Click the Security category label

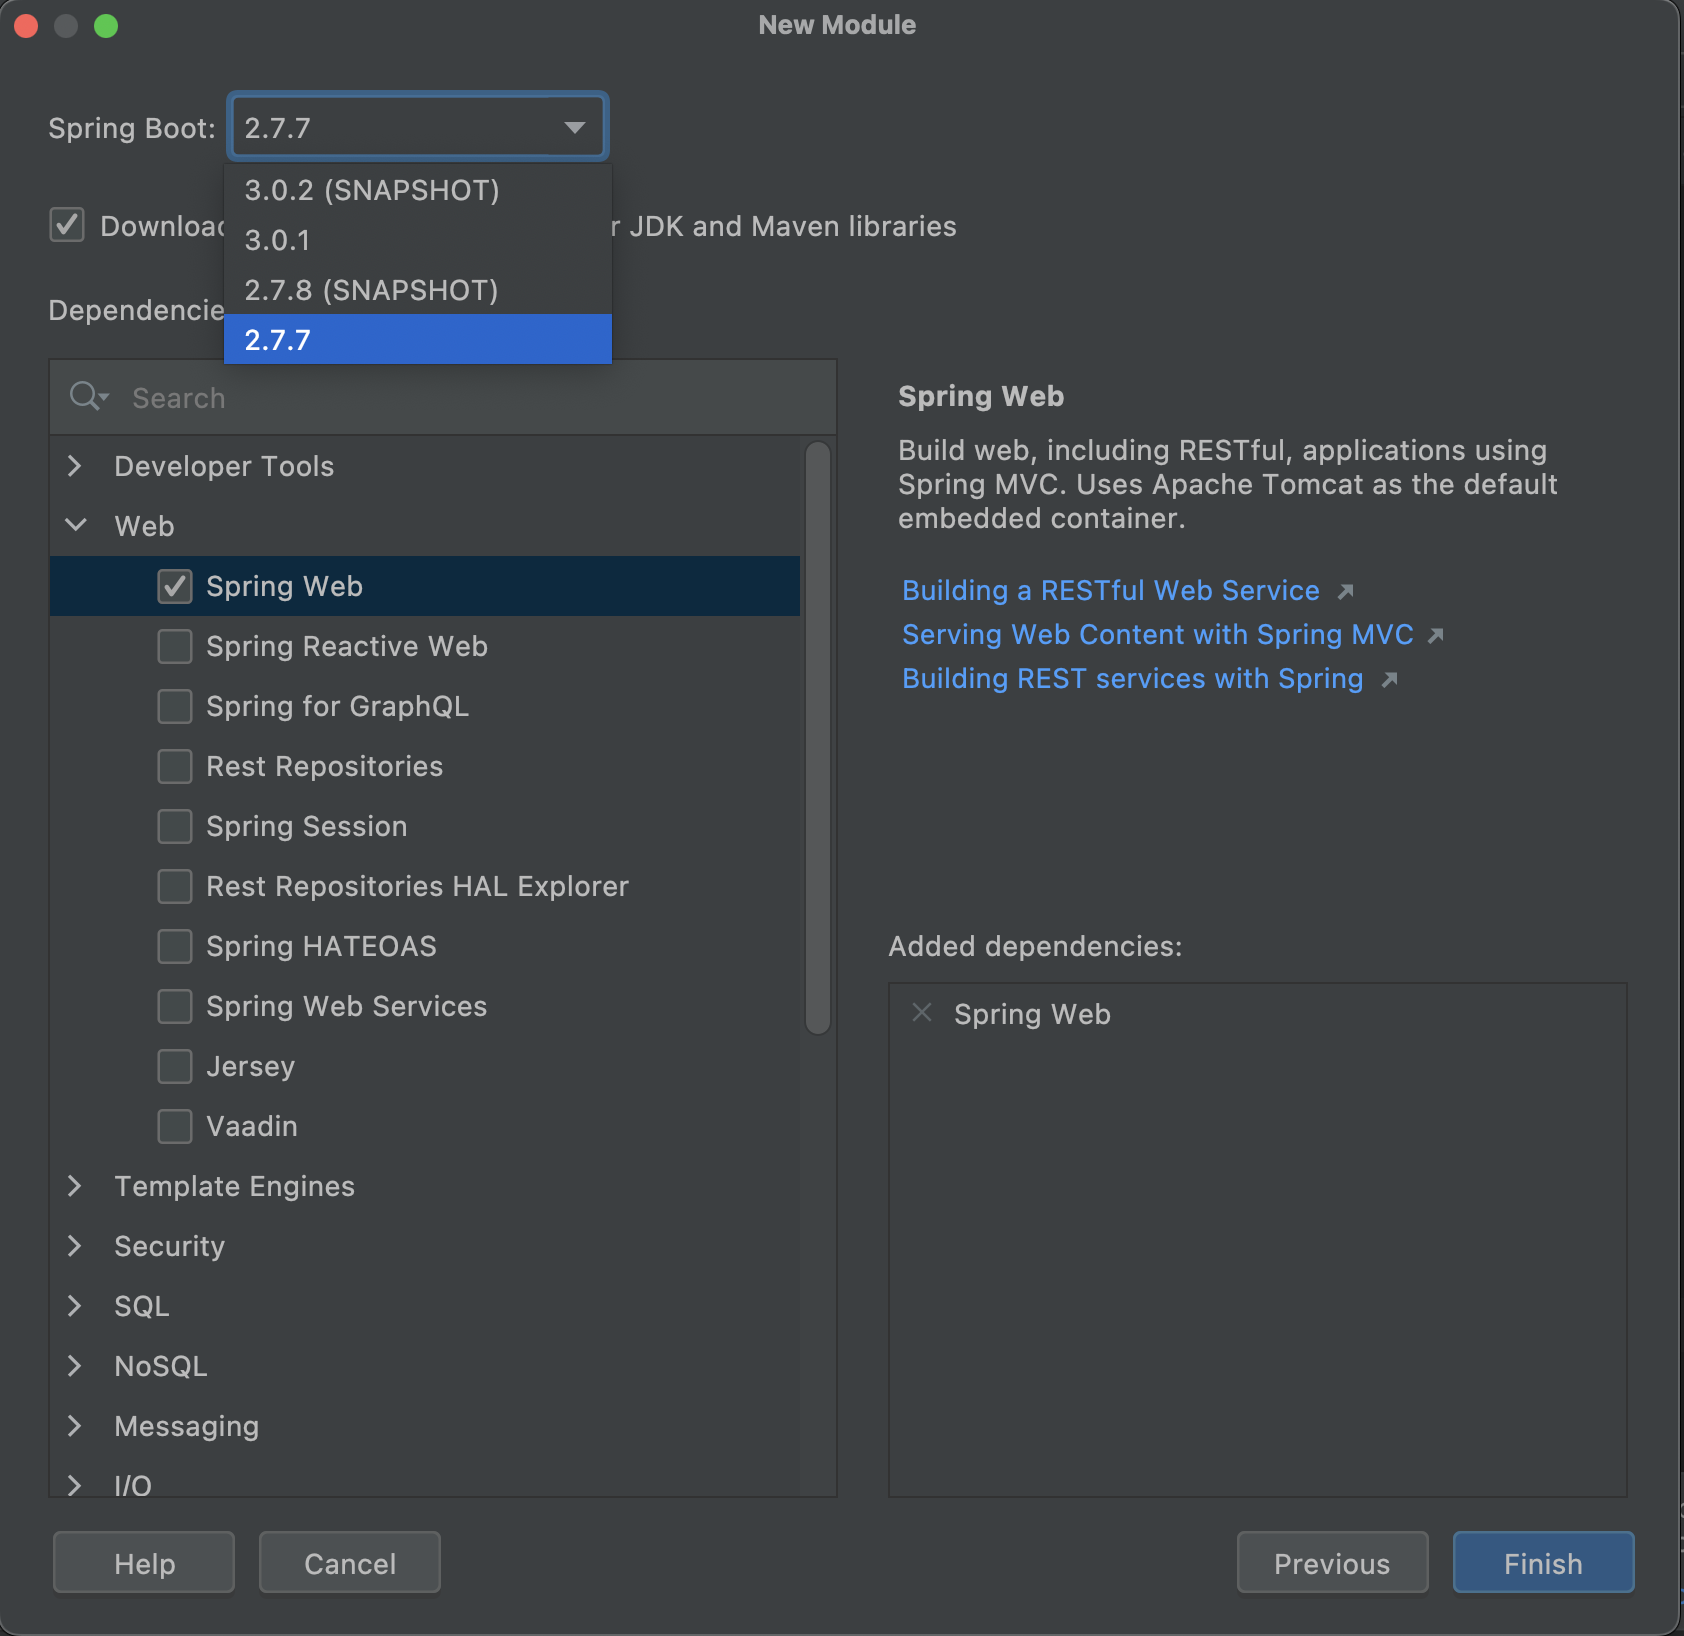tap(169, 1246)
